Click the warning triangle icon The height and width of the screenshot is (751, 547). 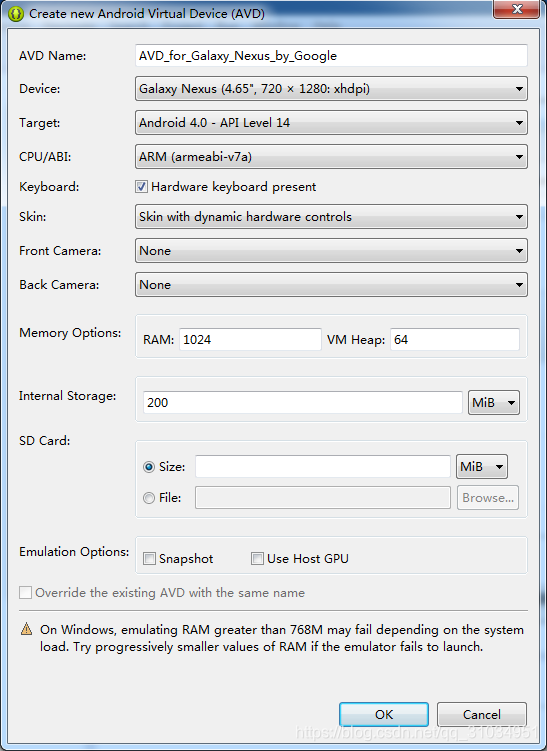(x=27, y=629)
